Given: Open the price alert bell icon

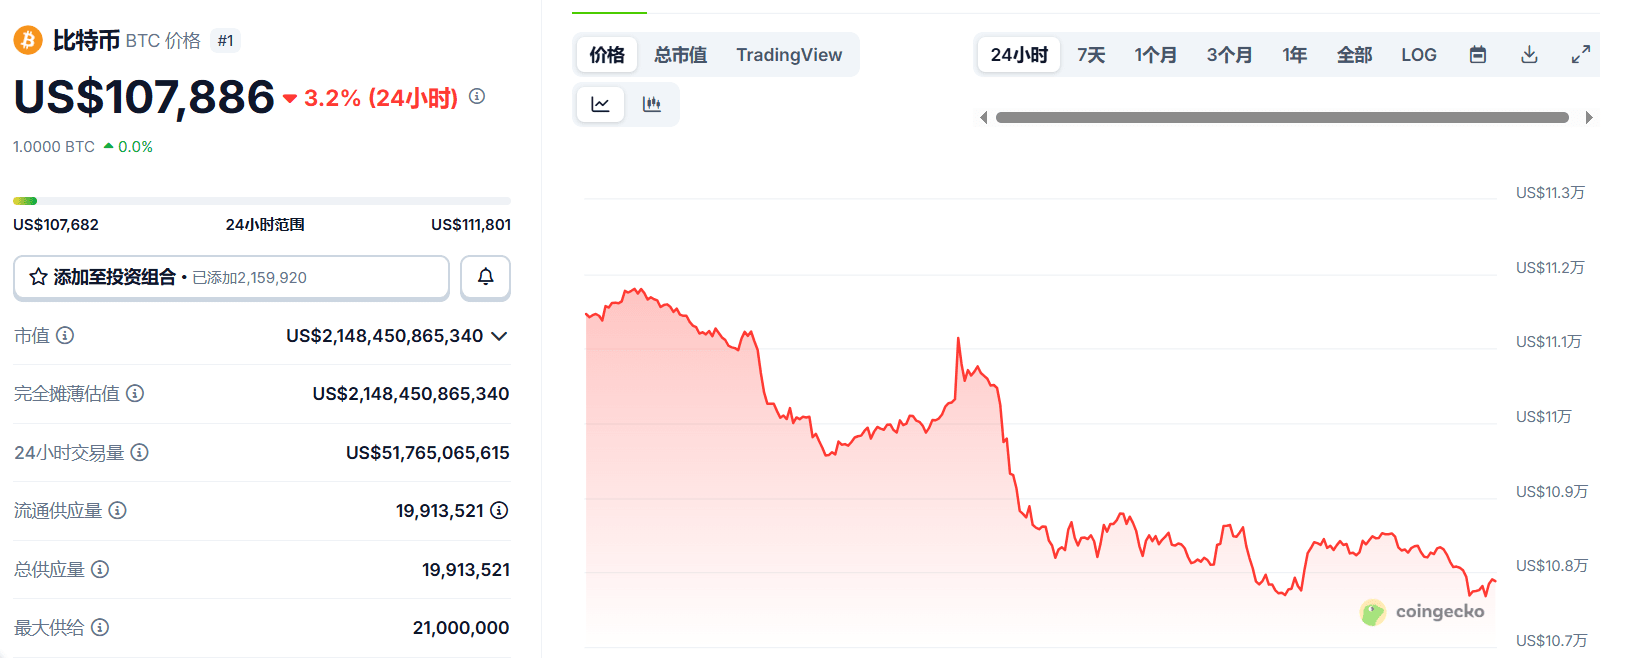Looking at the screenshot, I should coord(486,277).
